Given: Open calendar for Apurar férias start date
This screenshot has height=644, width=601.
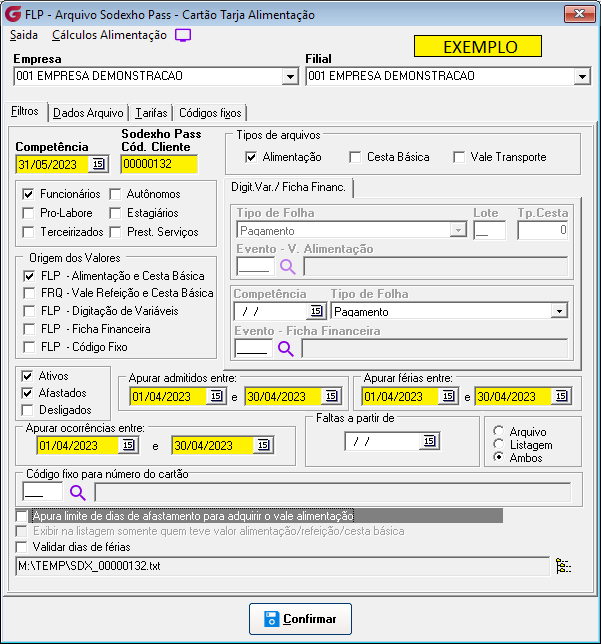Looking at the screenshot, I should tap(449, 396).
